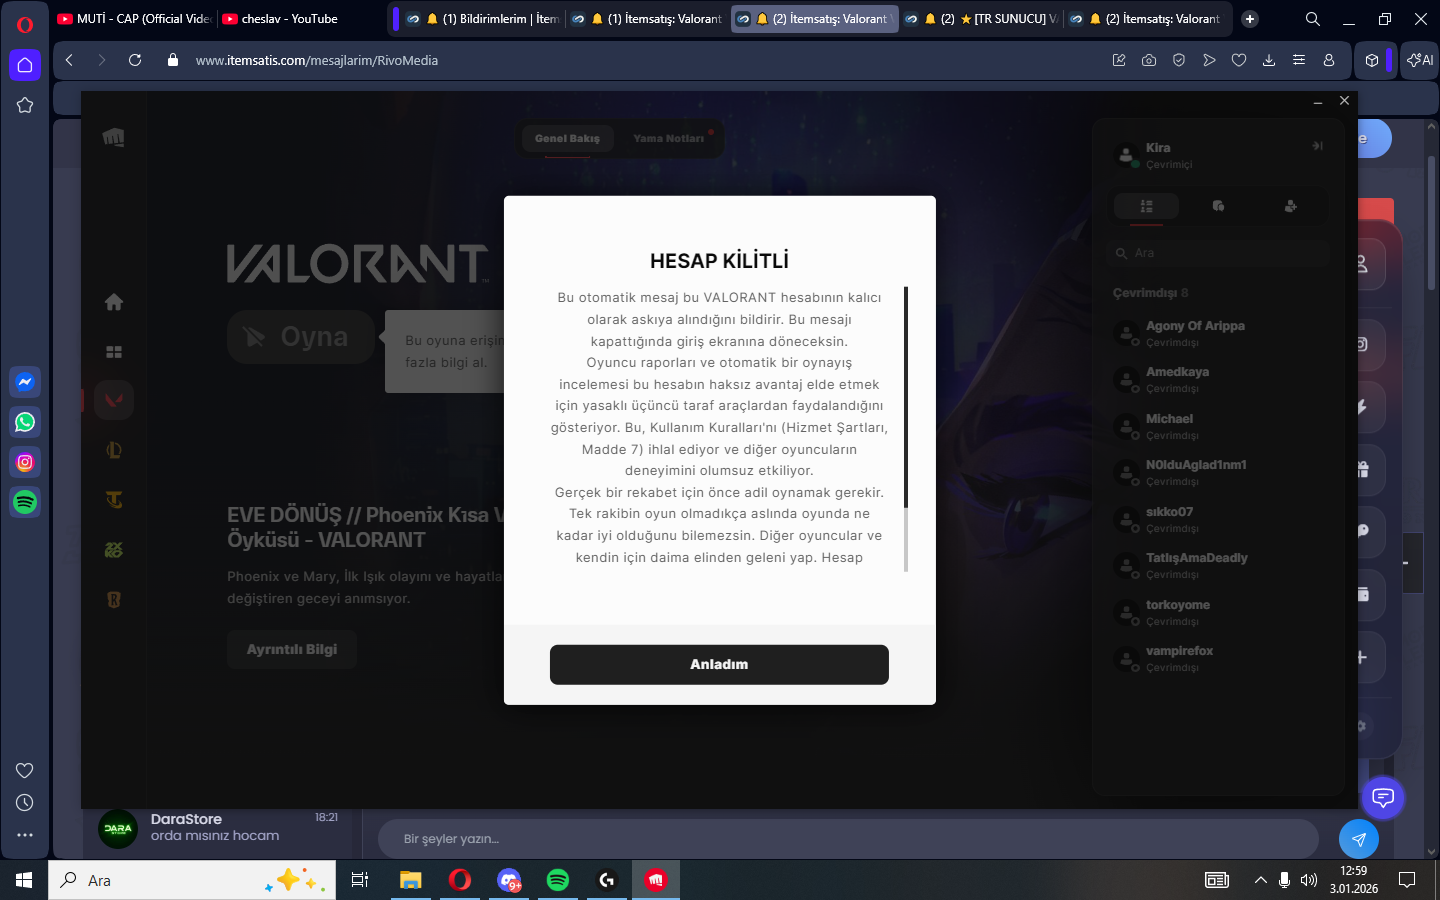Click the Oyna play button
The image size is (1440, 900).
tap(301, 337)
